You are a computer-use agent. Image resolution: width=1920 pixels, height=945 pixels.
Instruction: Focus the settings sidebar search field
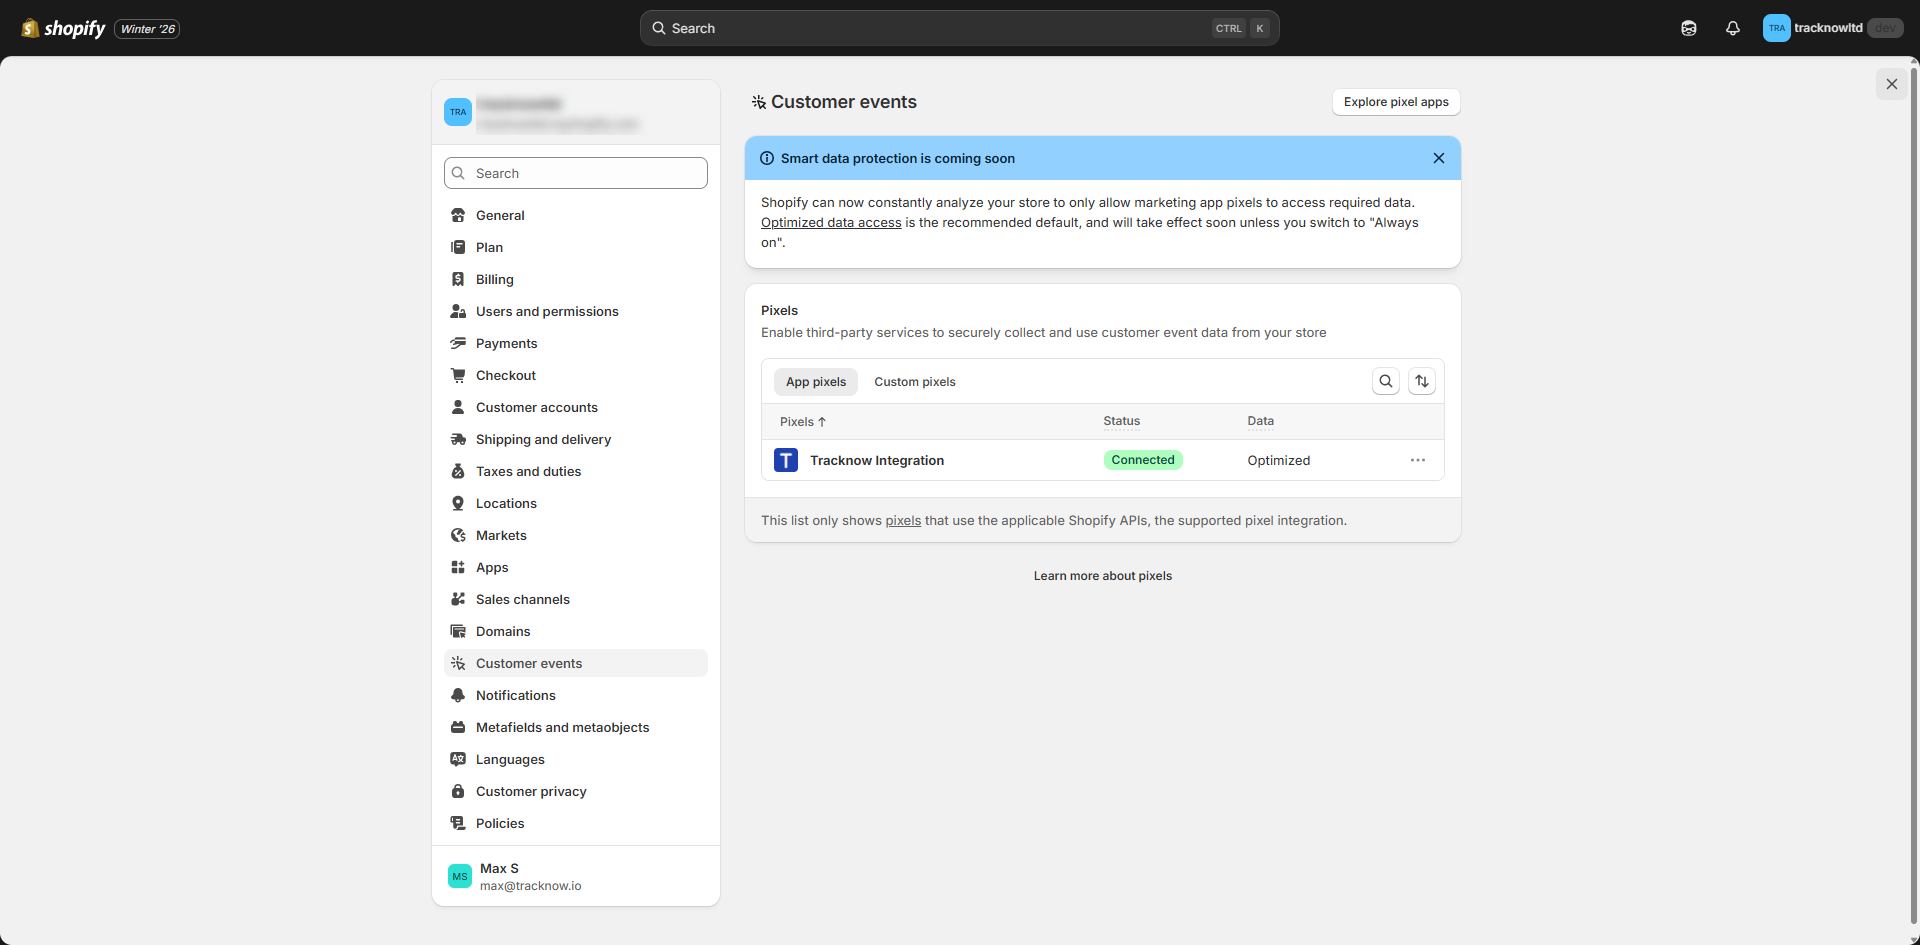coord(576,173)
